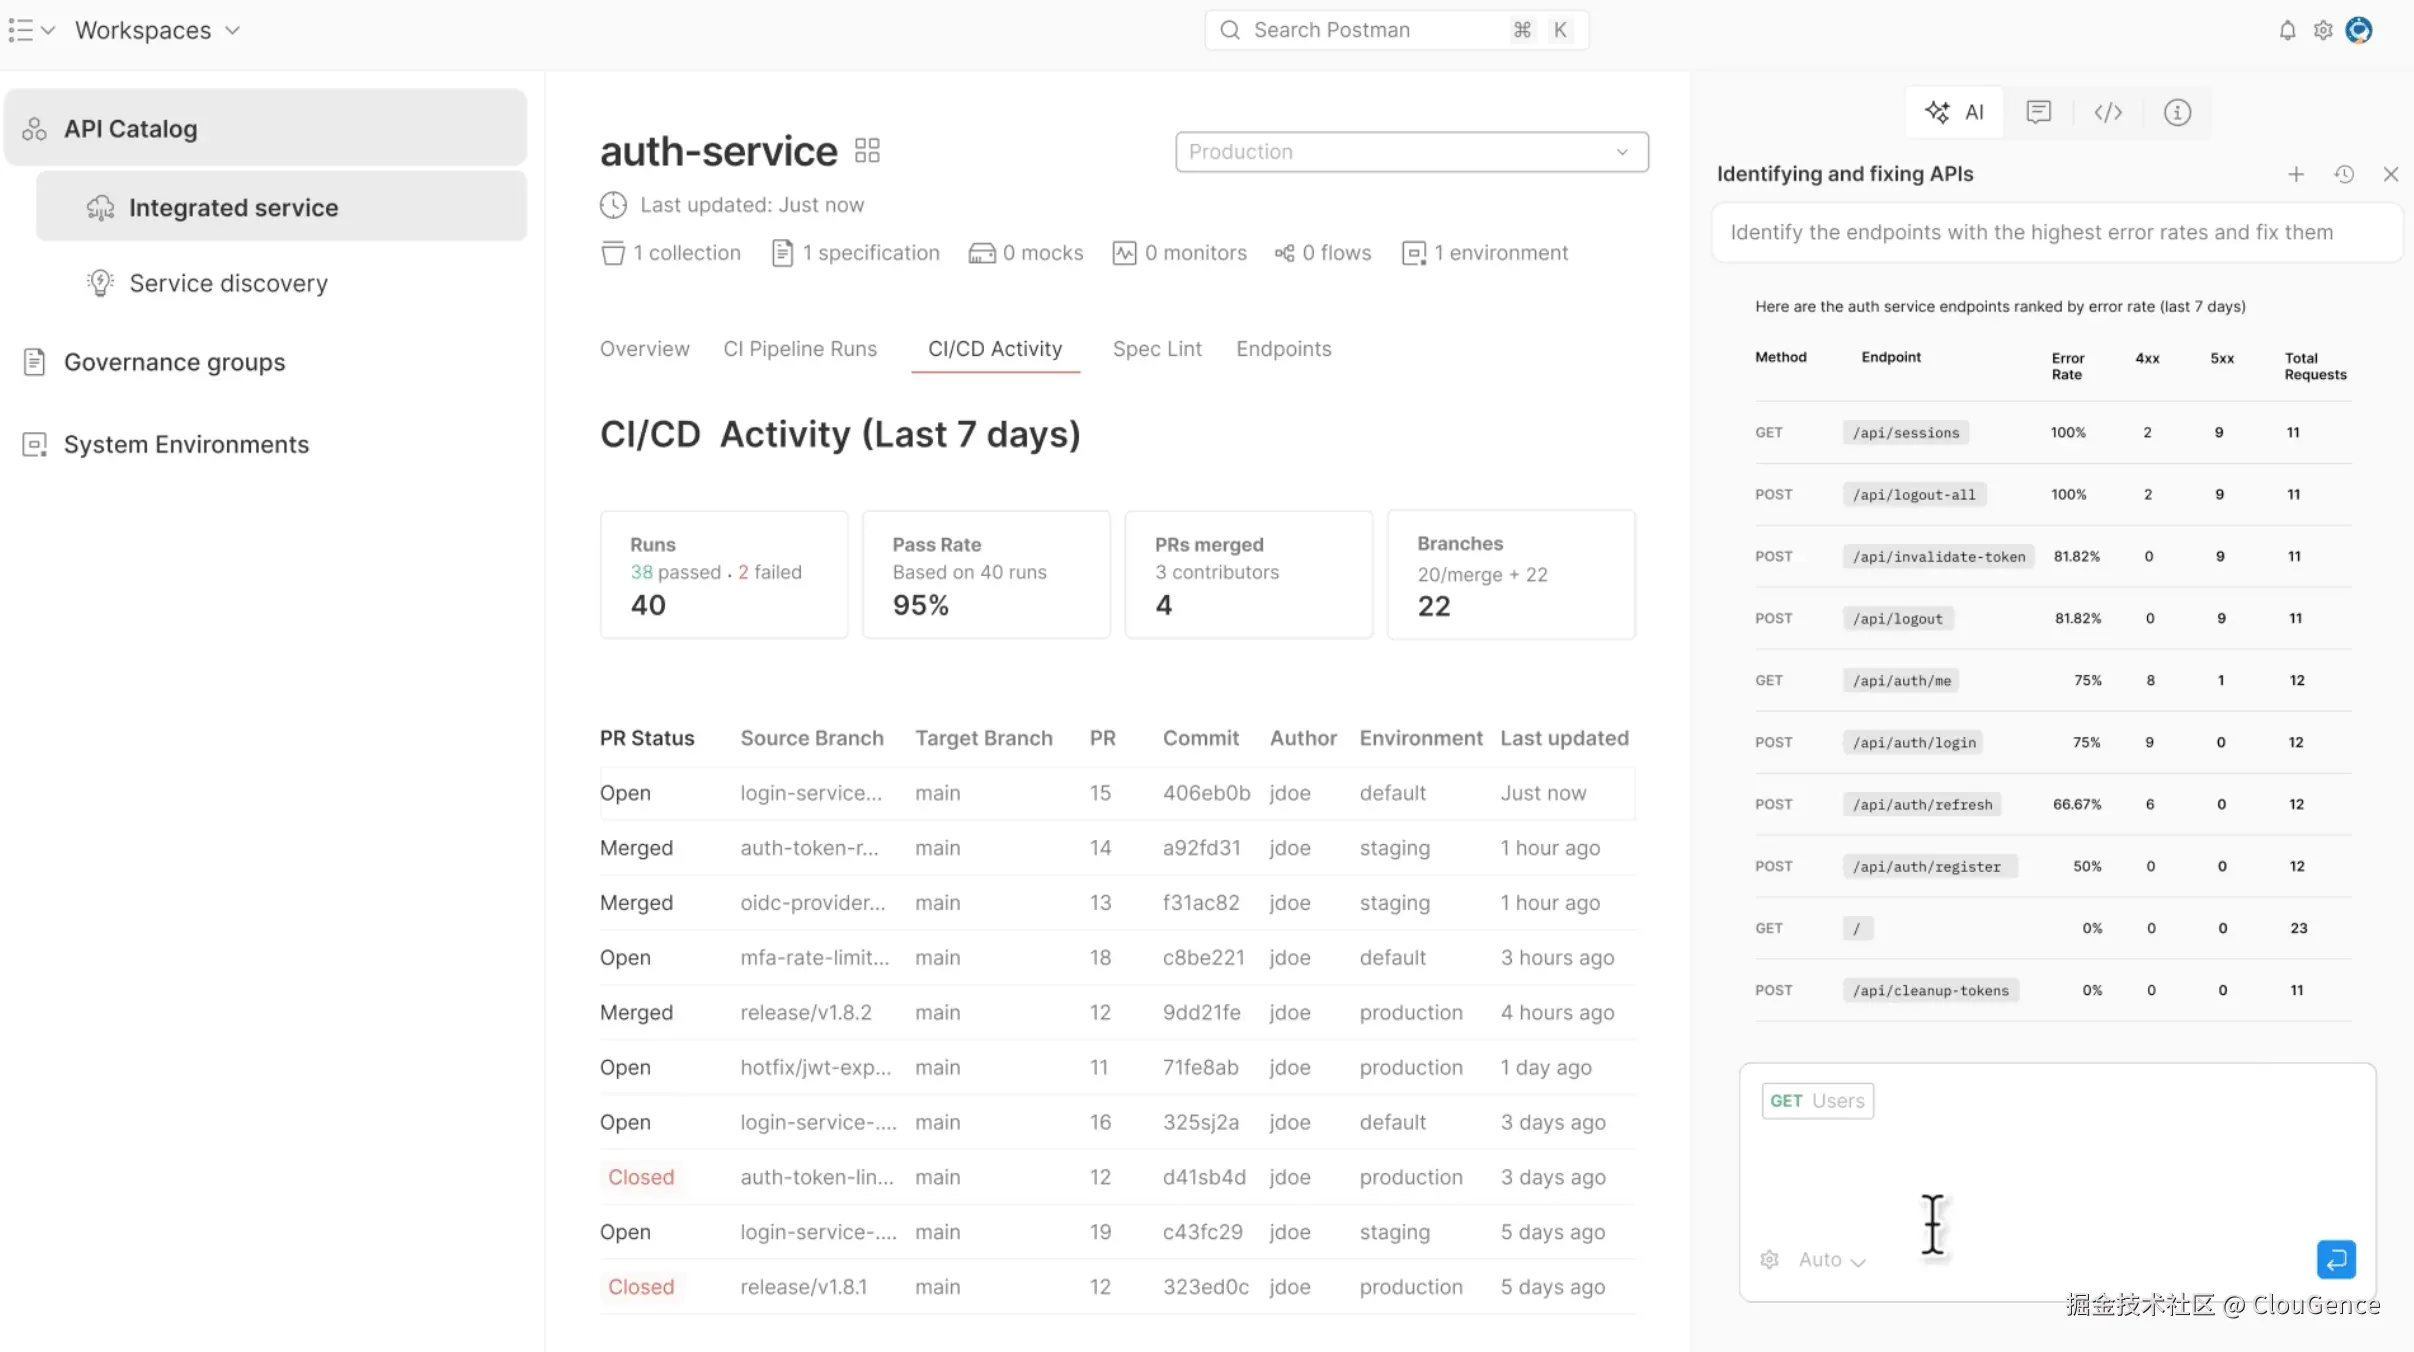Open the chat history icon
This screenshot has height=1352, width=2414.
pos(2344,174)
